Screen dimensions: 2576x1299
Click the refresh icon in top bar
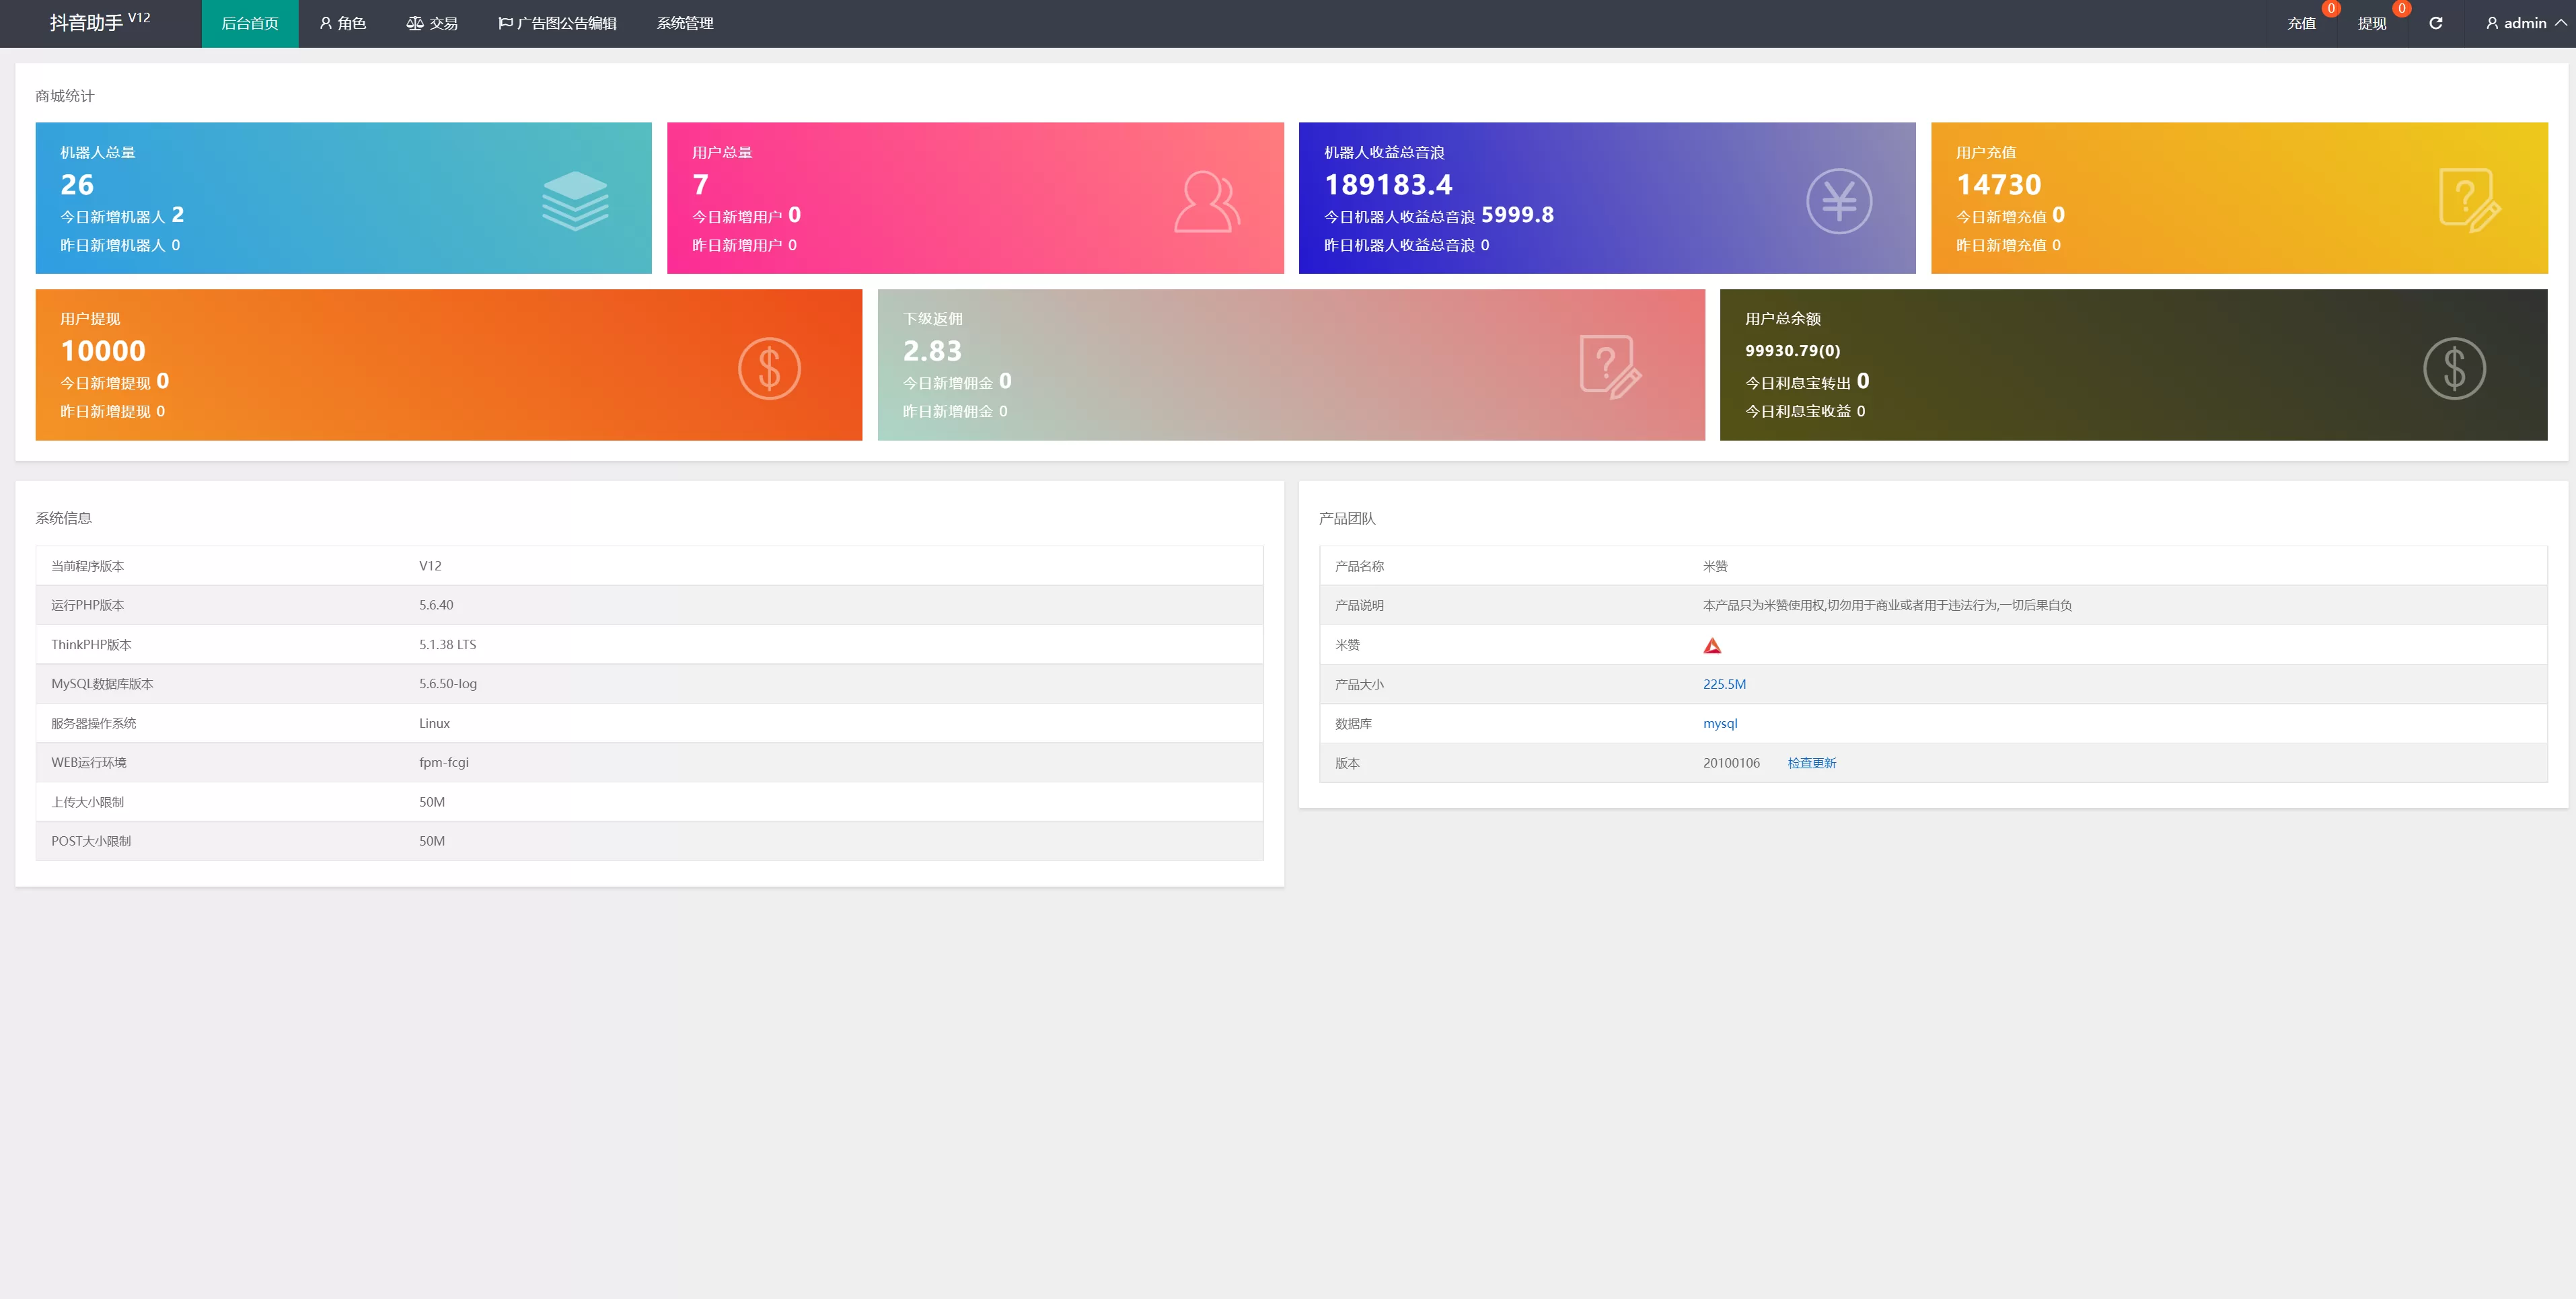pyautogui.click(x=2435, y=23)
